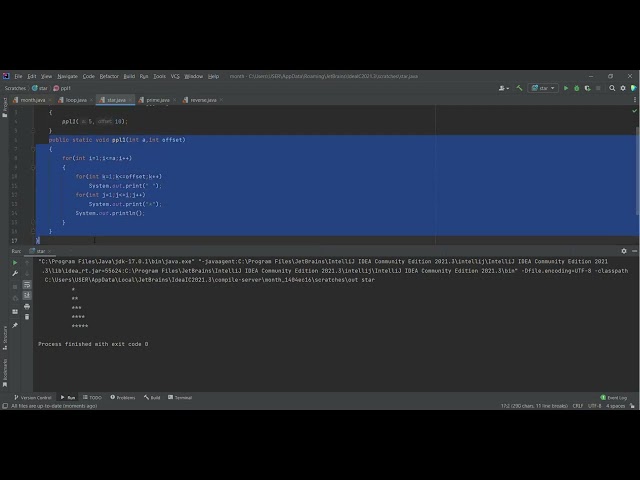
Task: Open the Bookmarks tool window sidebar button
Action: (x=5, y=373)
